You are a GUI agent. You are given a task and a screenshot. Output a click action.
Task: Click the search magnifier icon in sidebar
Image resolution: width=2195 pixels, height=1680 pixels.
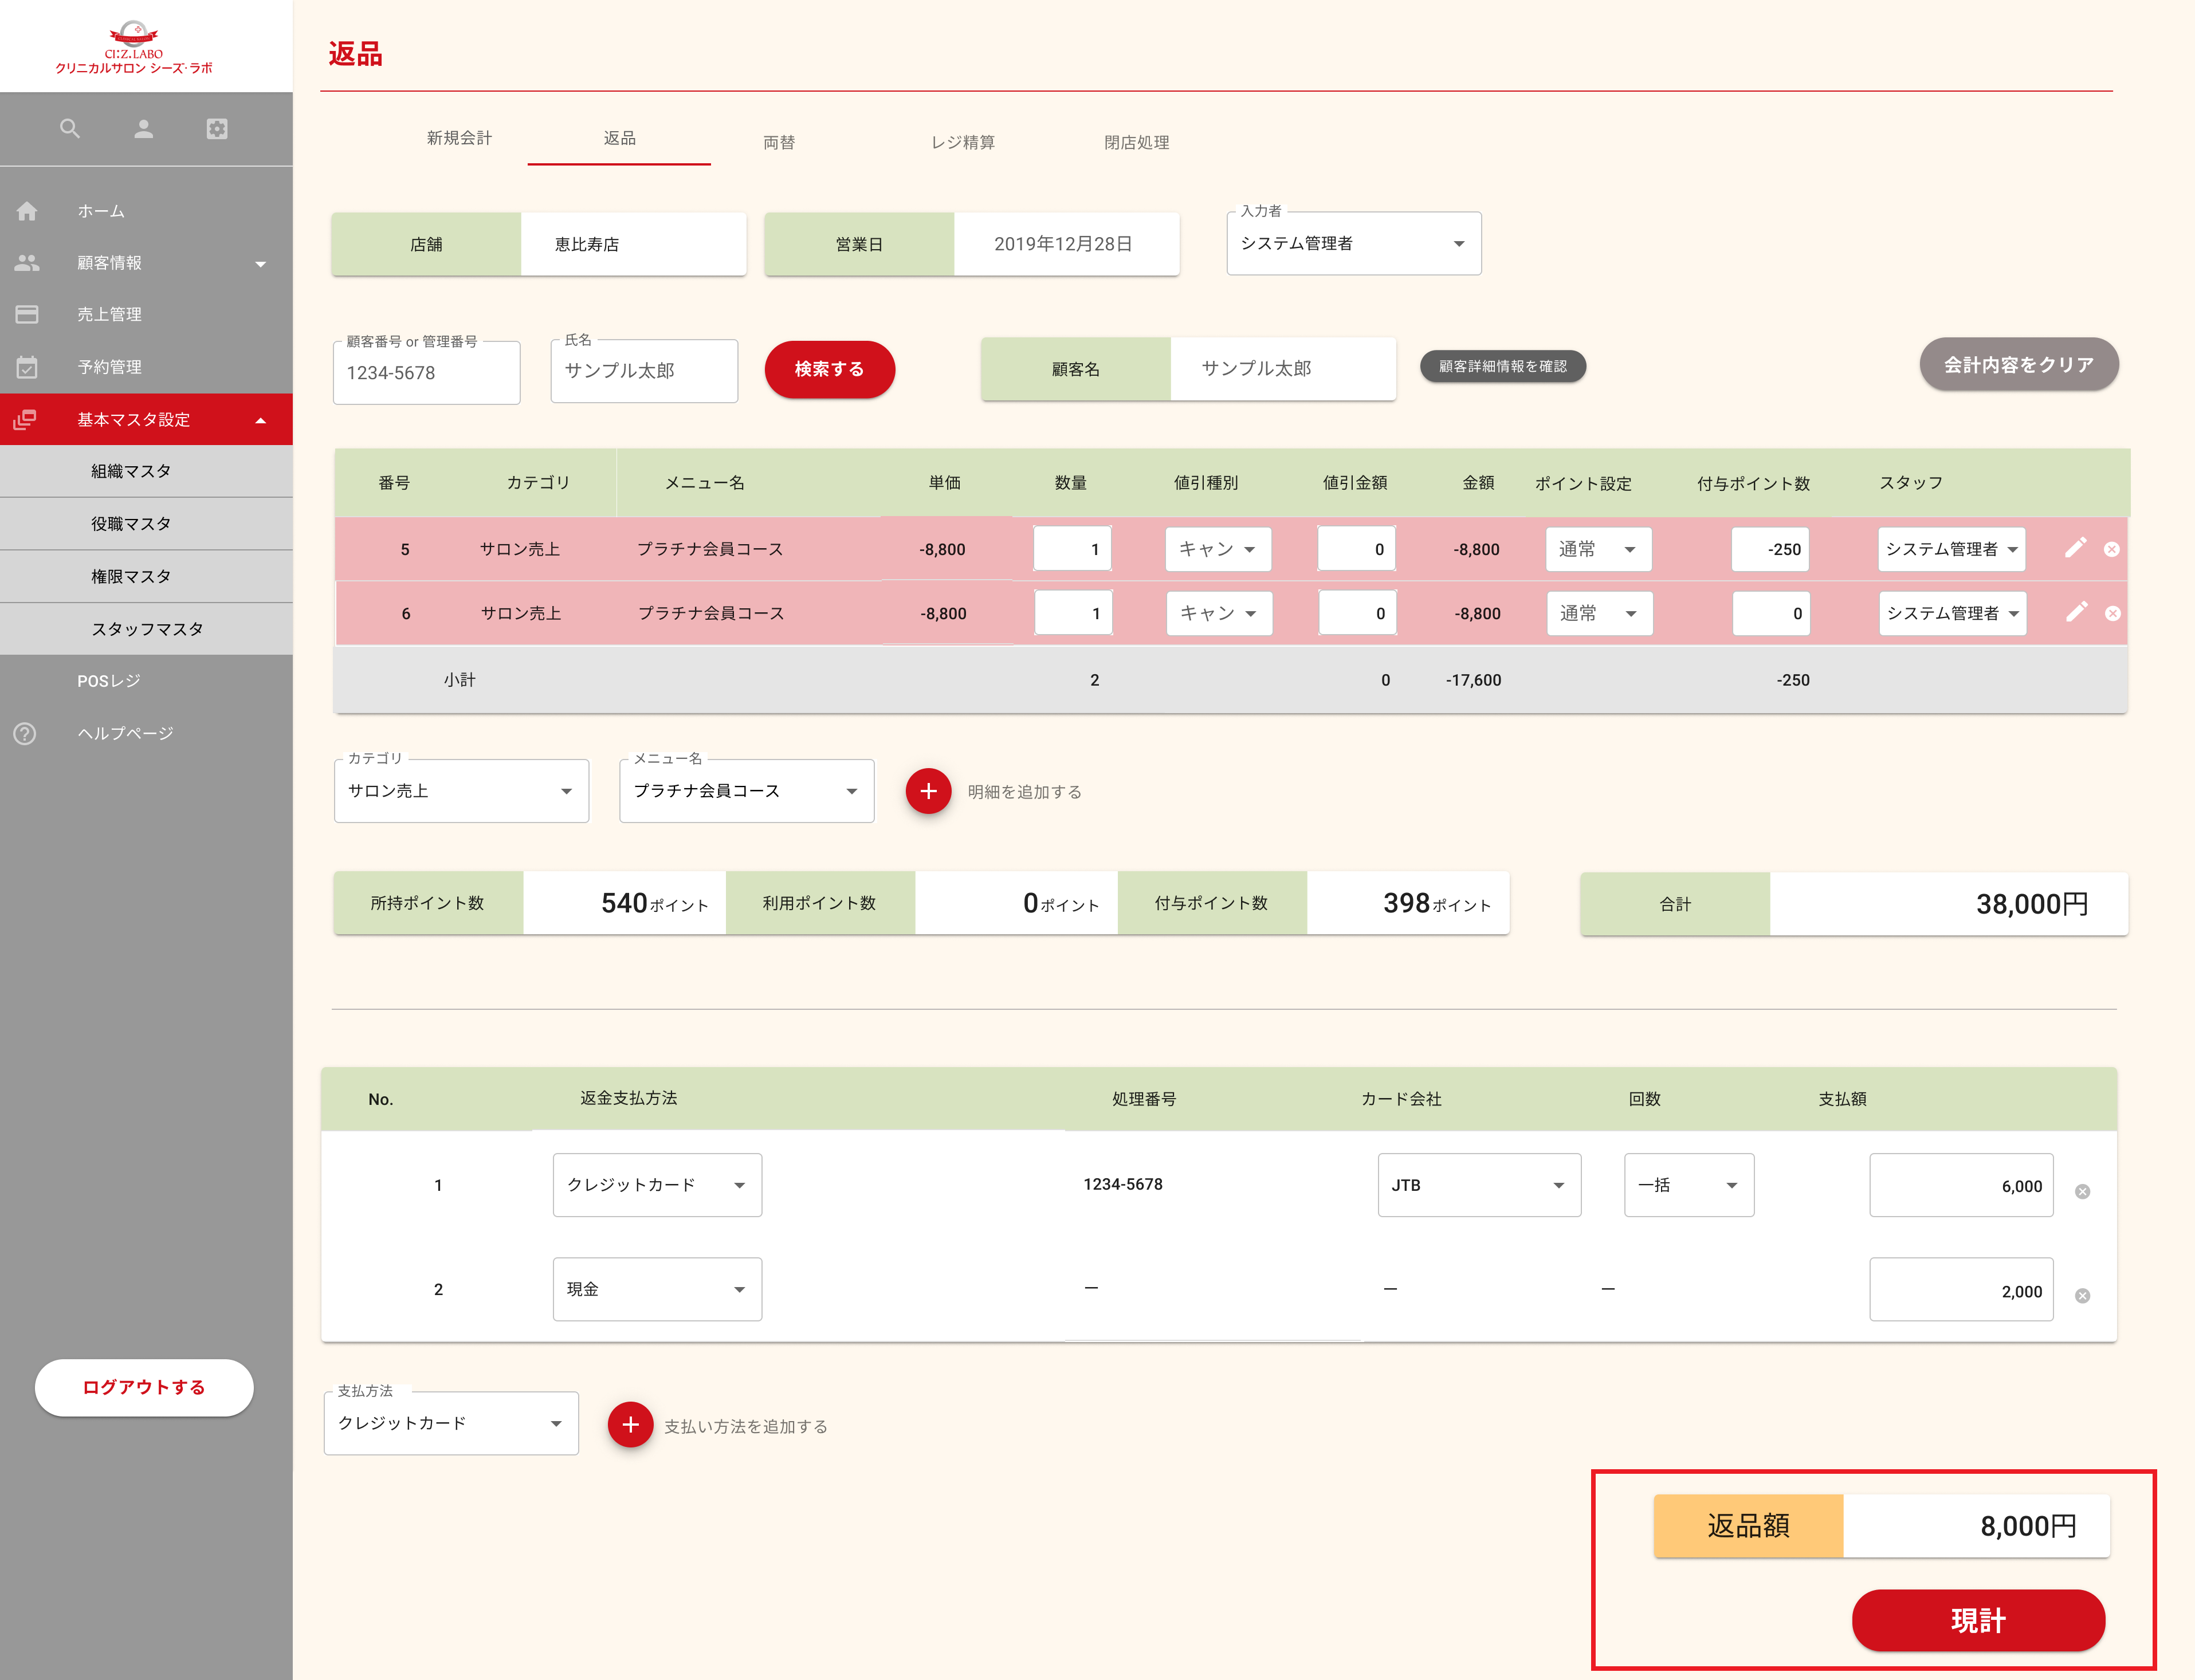click(69, 129)
